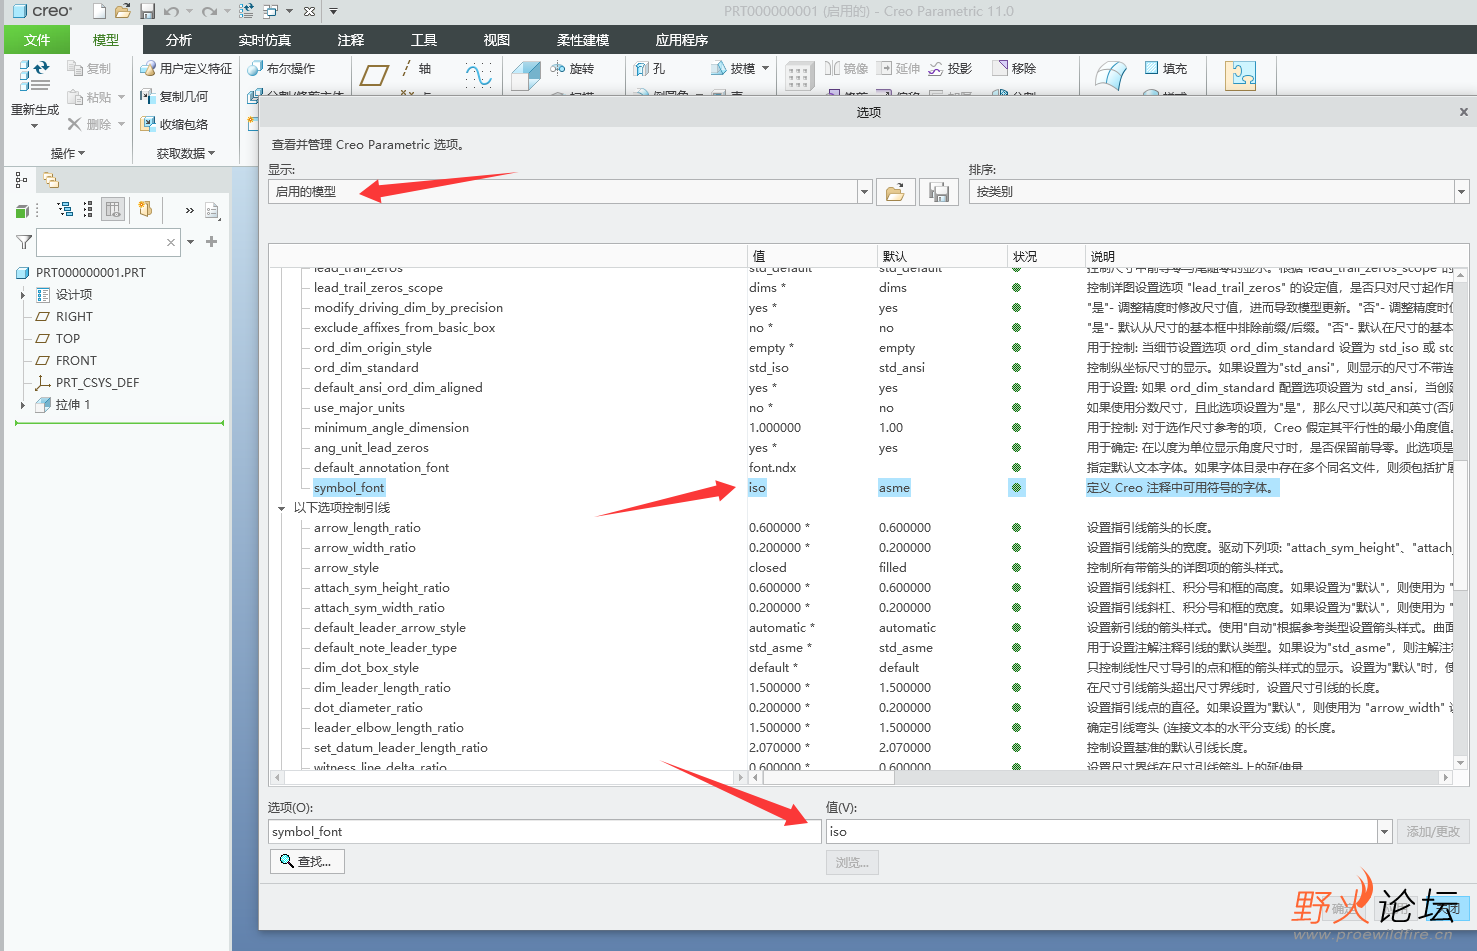The height and width of the screenshot is (951, 1477).
Task: Click the Save icon in the top toolbar
Action: (x=147, y=11)
